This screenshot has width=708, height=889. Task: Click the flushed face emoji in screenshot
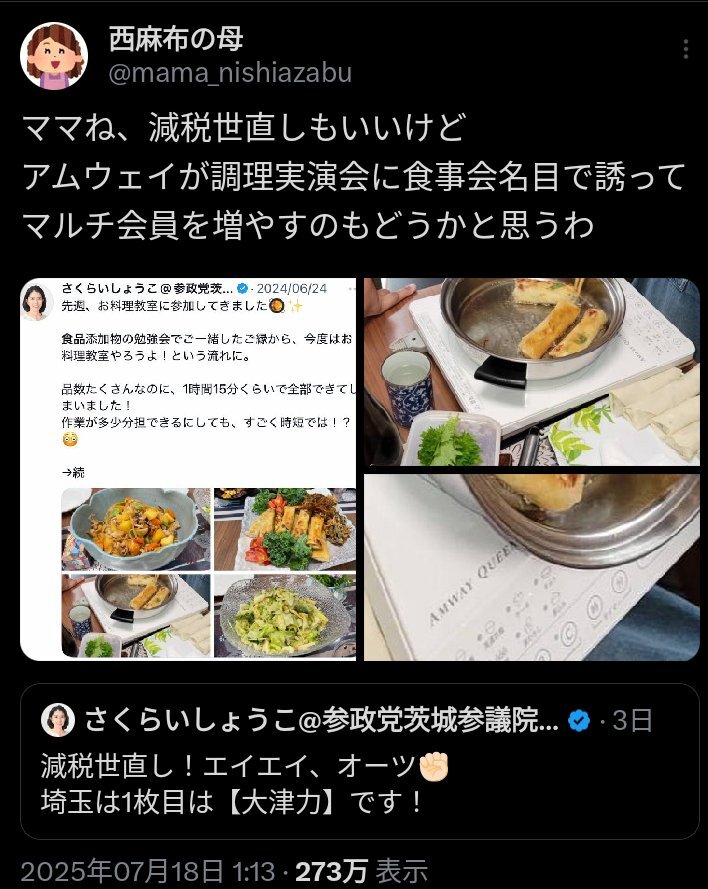coord(70,439)
